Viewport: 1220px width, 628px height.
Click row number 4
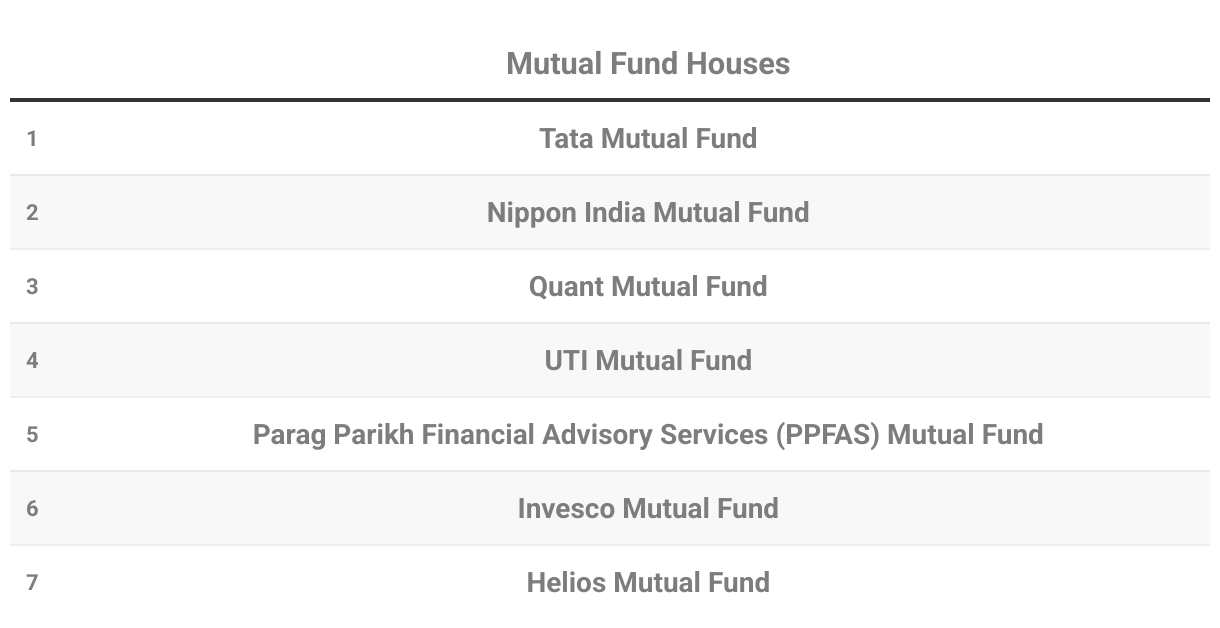coord(32,361)
